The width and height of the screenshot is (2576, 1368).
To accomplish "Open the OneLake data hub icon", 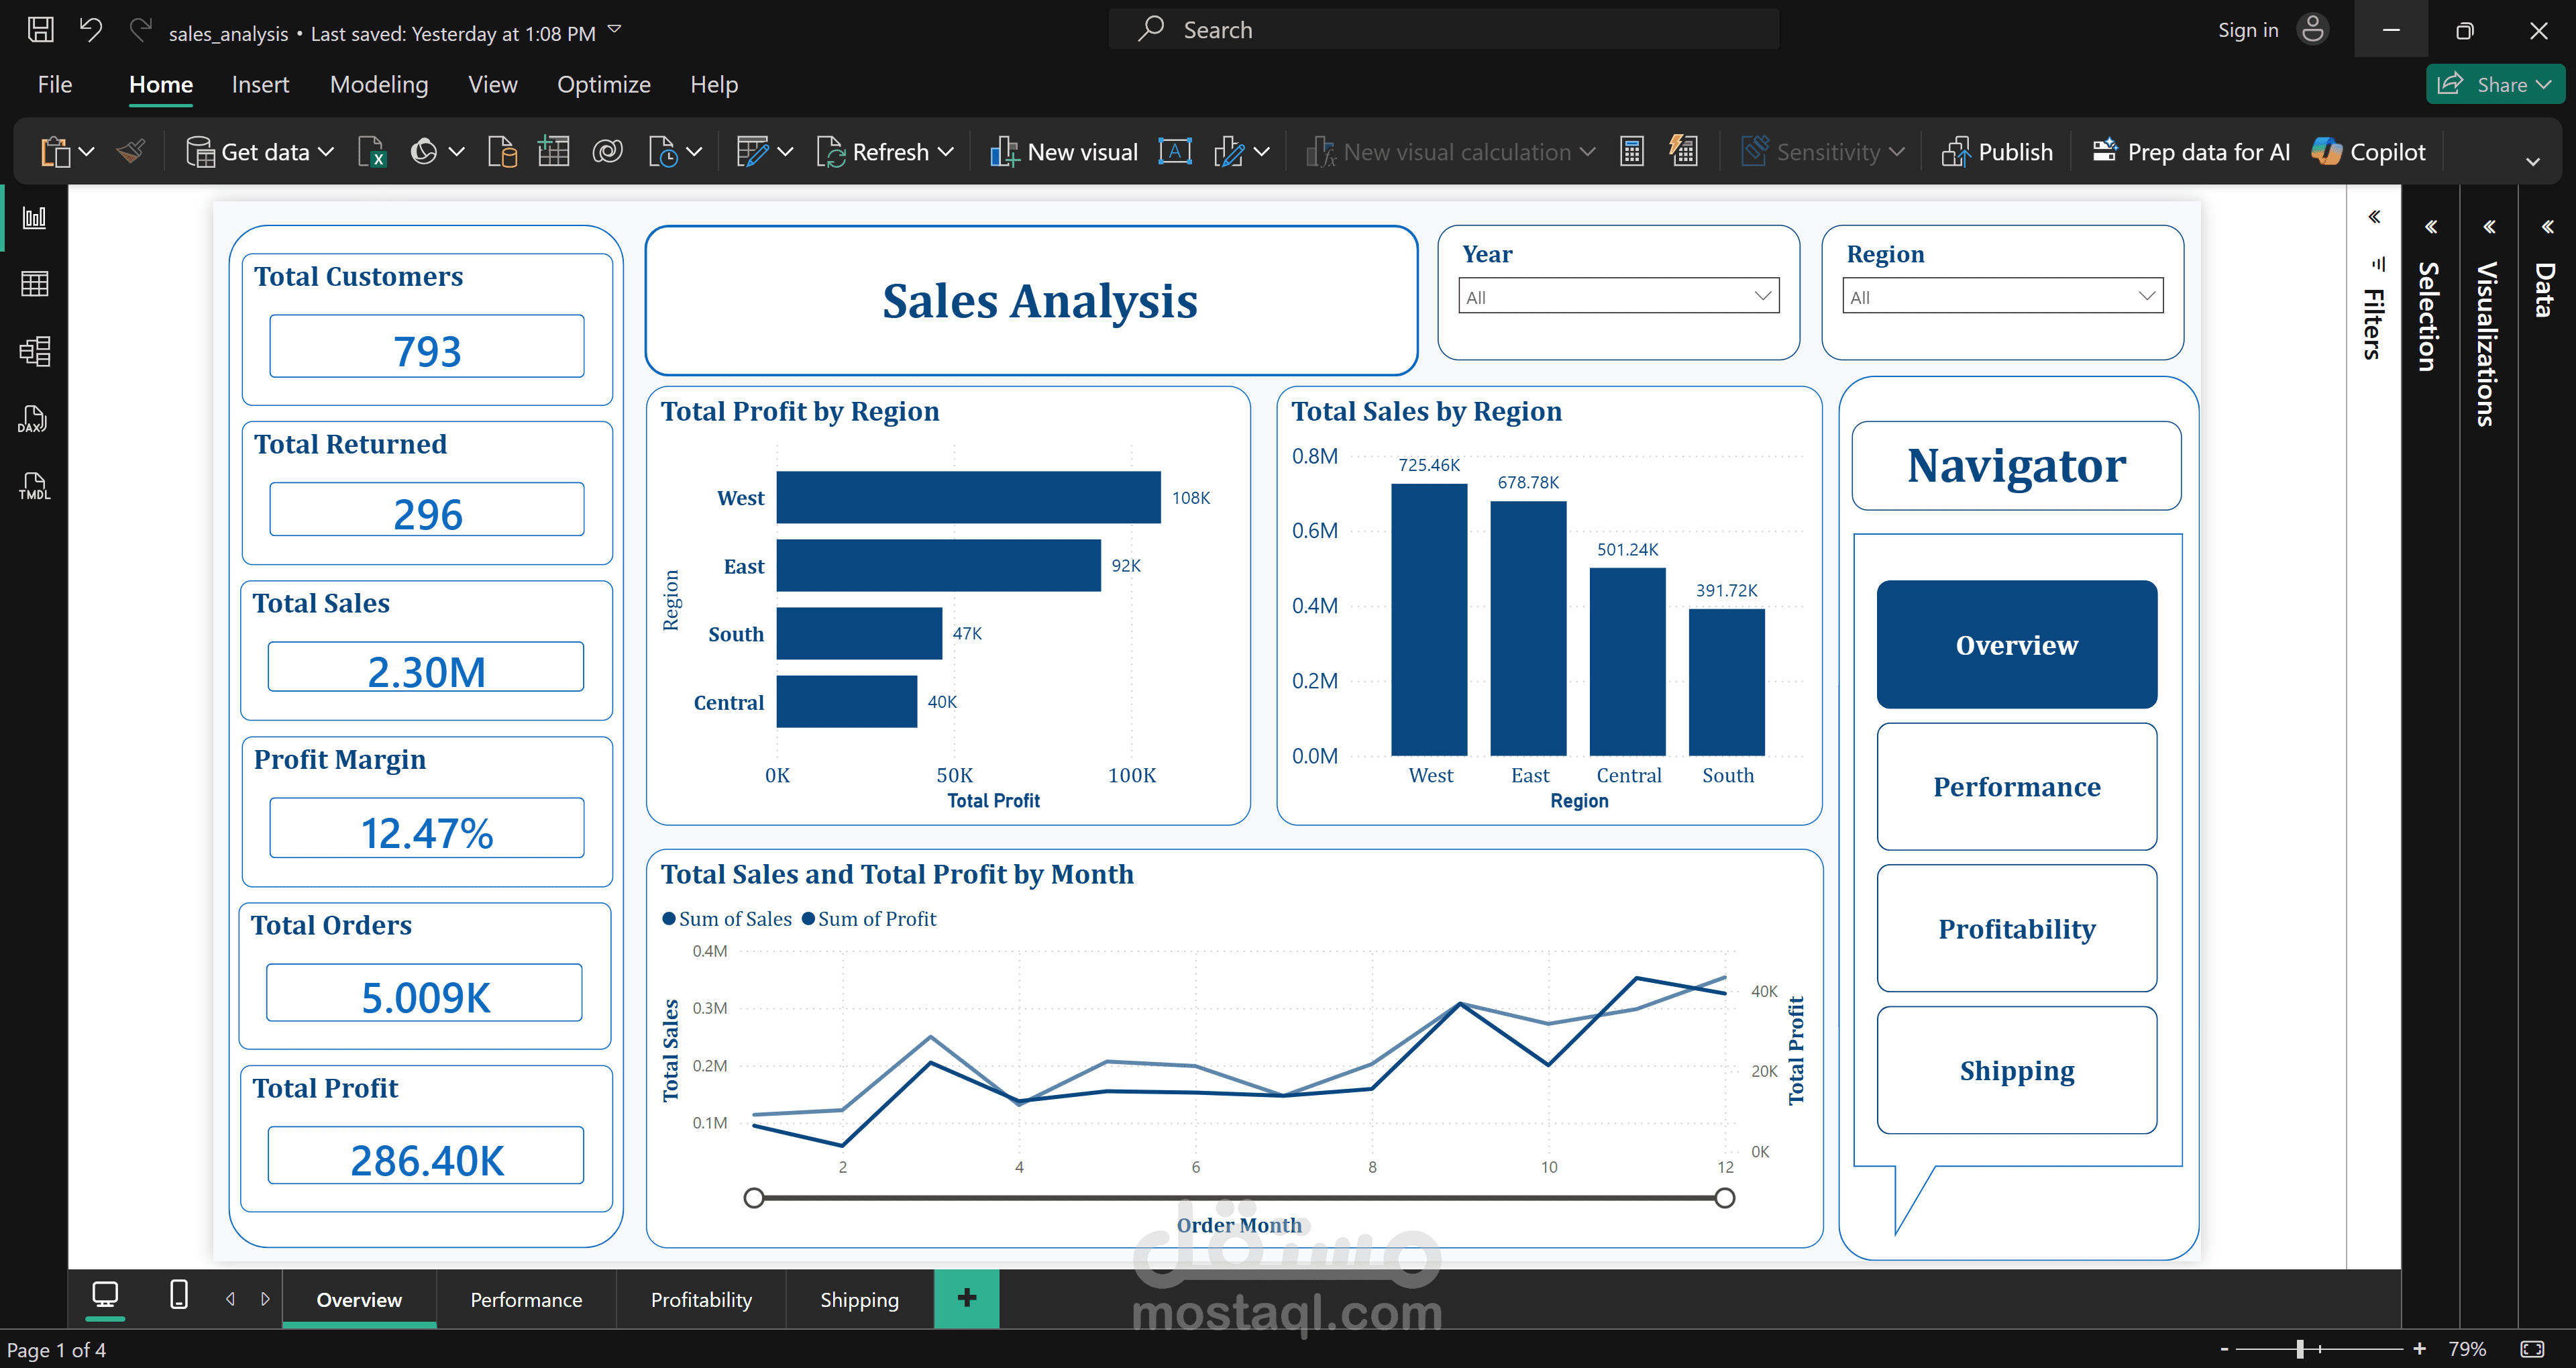I will [424, 152].
